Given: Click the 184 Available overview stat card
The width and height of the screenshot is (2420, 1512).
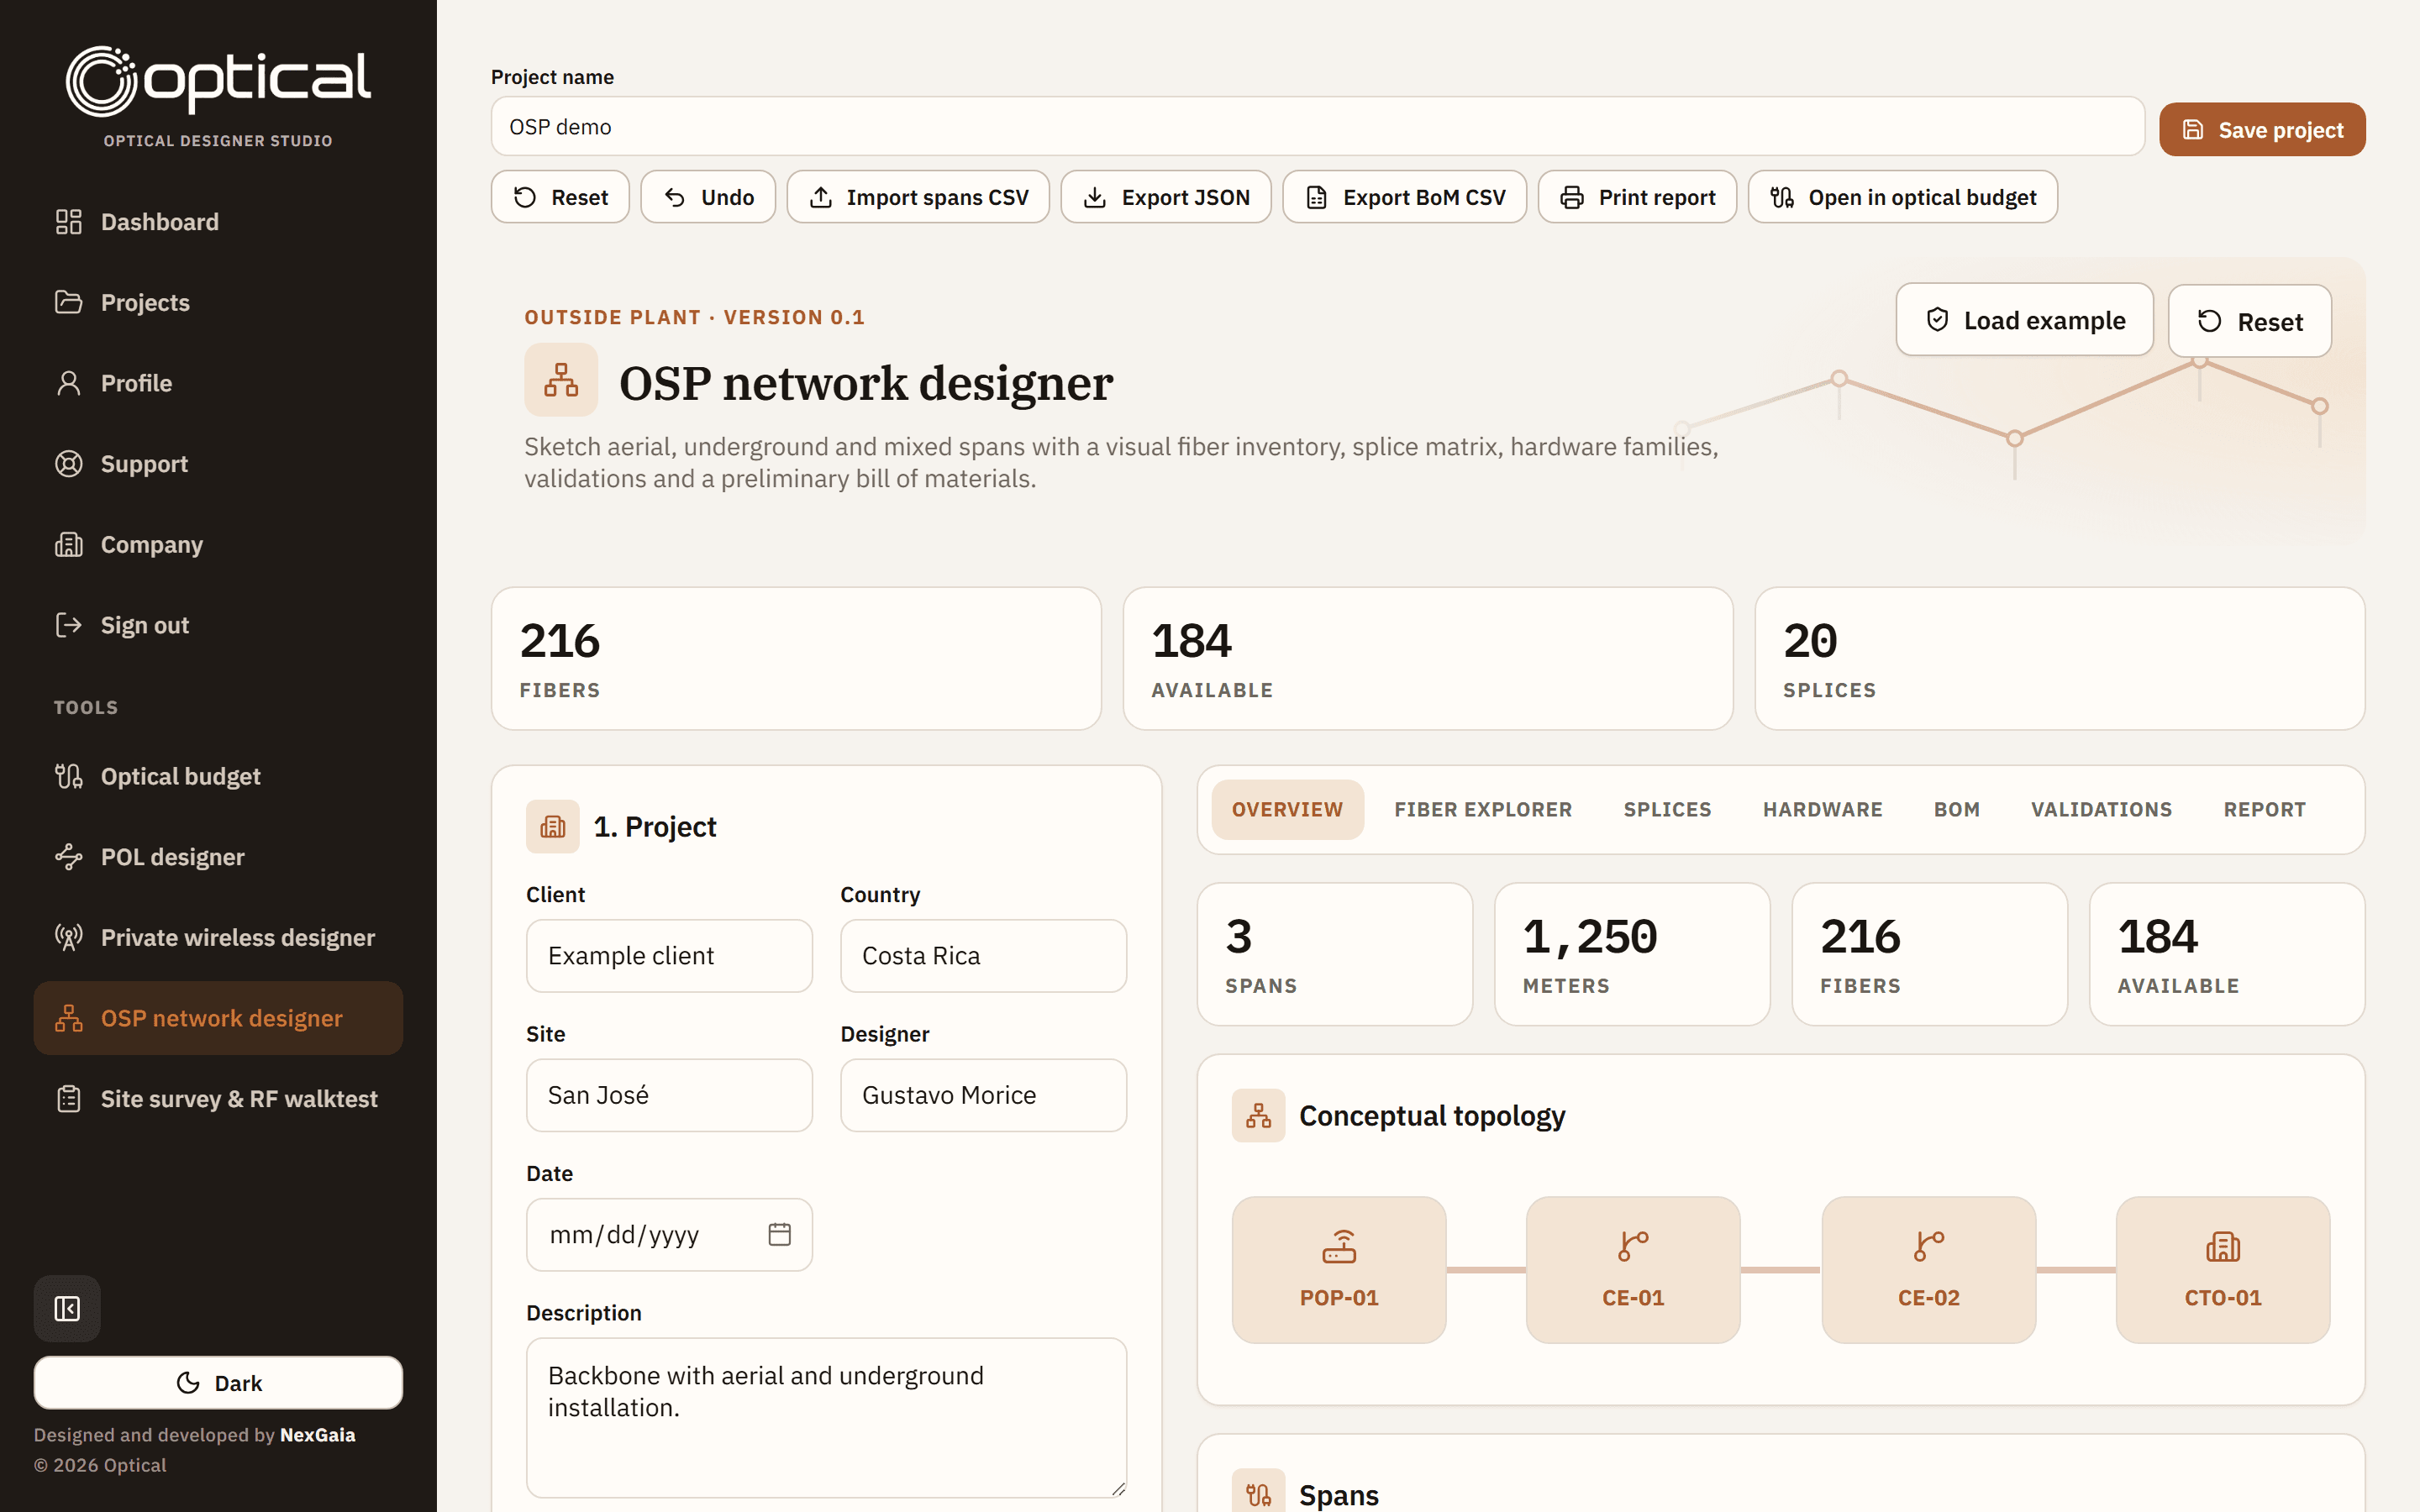Looking at the screenshot, I should pyautogui.click(x=2227, y=954).
